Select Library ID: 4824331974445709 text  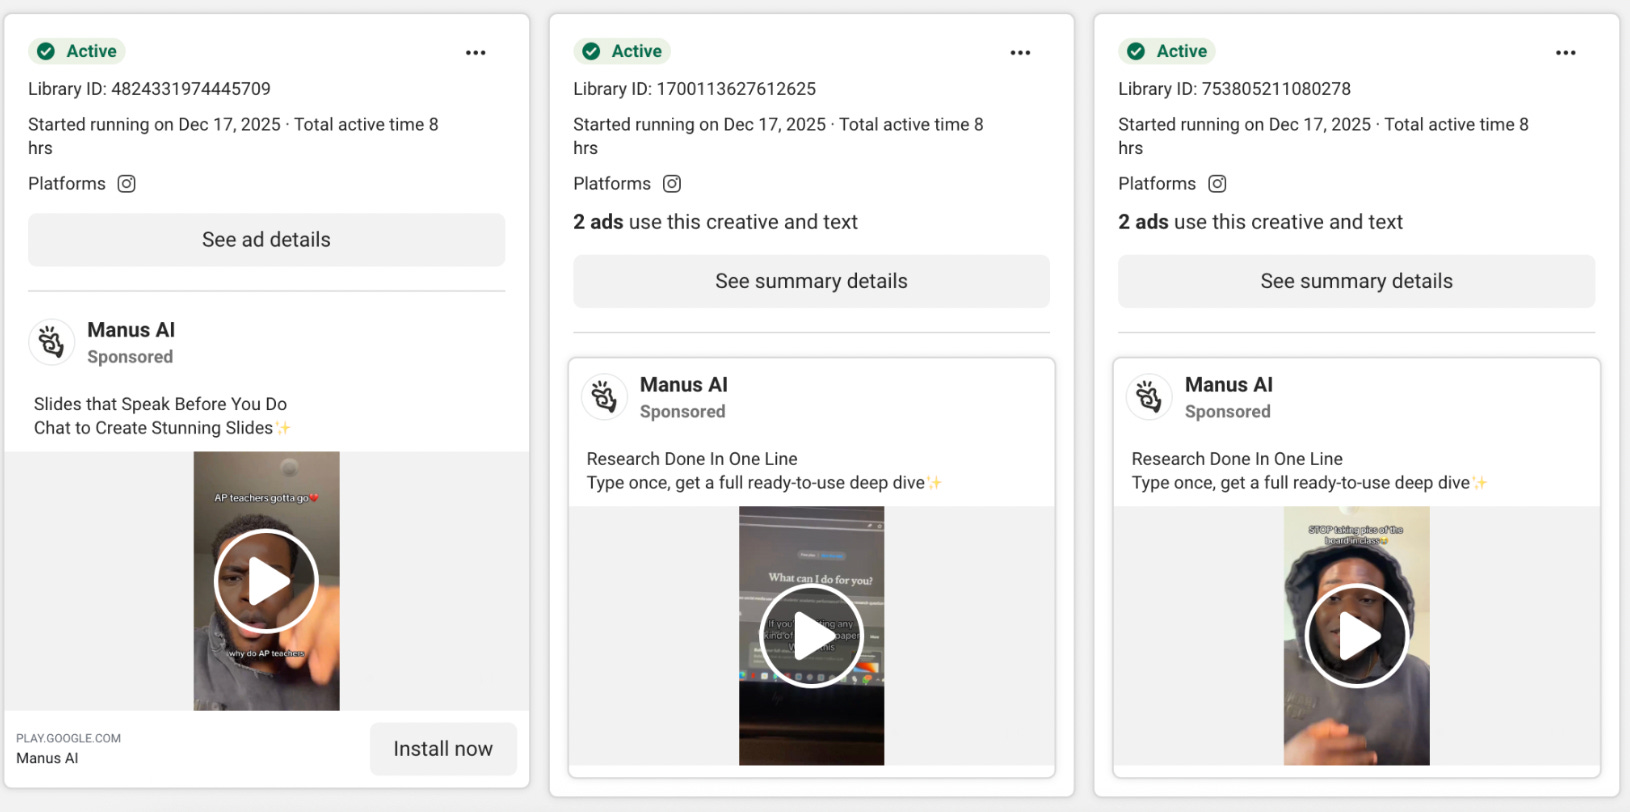point(149,89)
